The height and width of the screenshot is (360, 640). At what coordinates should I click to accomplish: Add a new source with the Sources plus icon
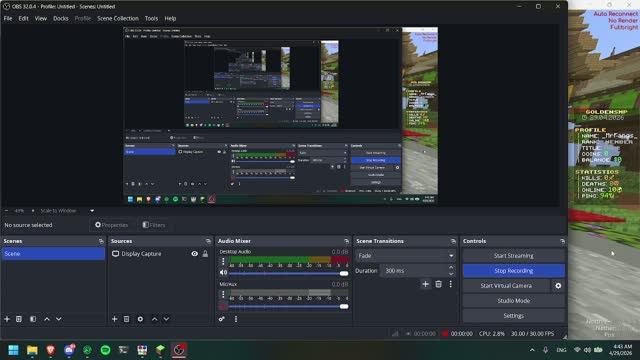pos(115,319)
